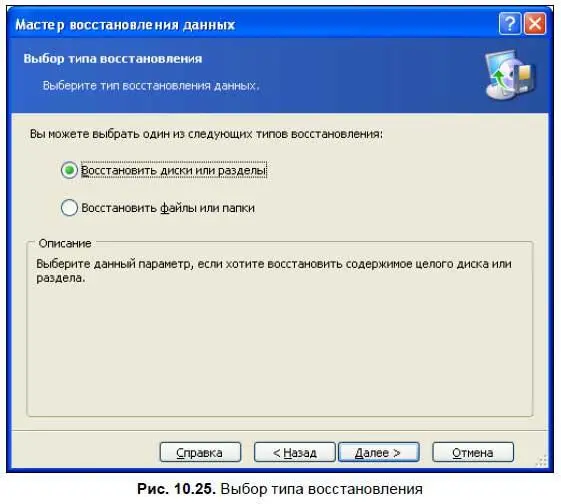Image resolution: width=561 pixels, height=504 pixels.
Task: Click the question mark help icon in title bar
Action: (510, 24)
